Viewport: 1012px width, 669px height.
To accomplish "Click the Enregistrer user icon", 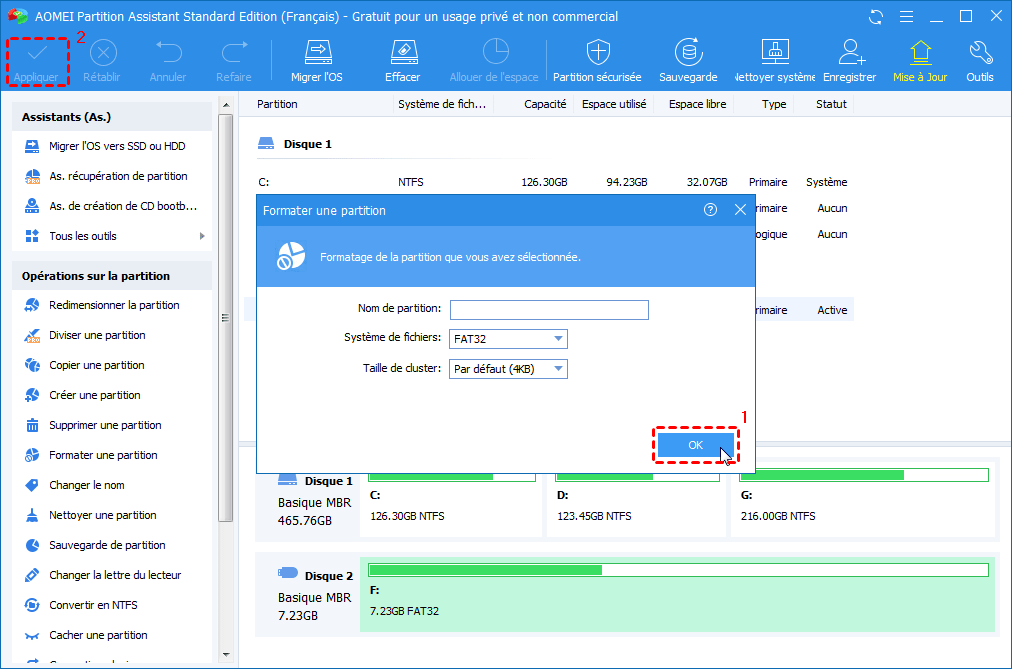I will click(851, 52).
